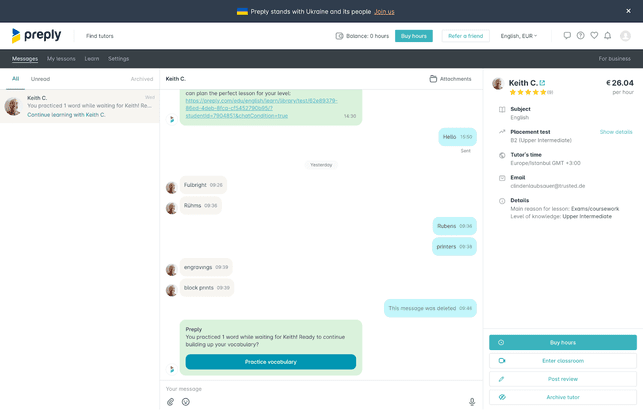Screen dimensions: 643x411
Task: Open favorites heart icon
Action: [594, 36]
